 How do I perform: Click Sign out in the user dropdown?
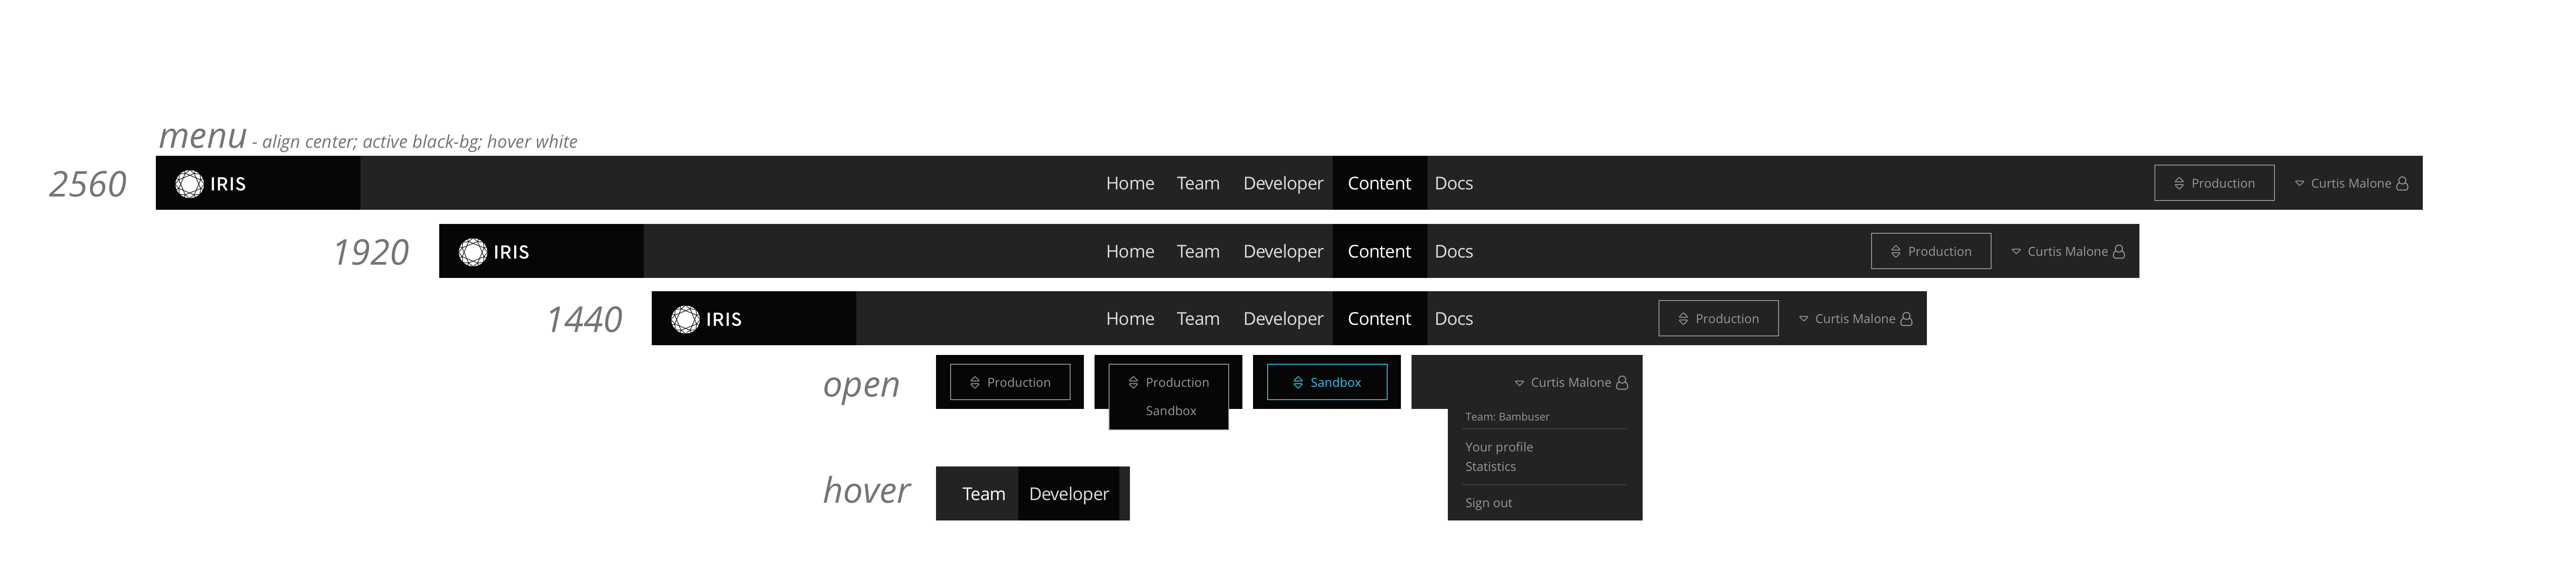(1488, 503)
